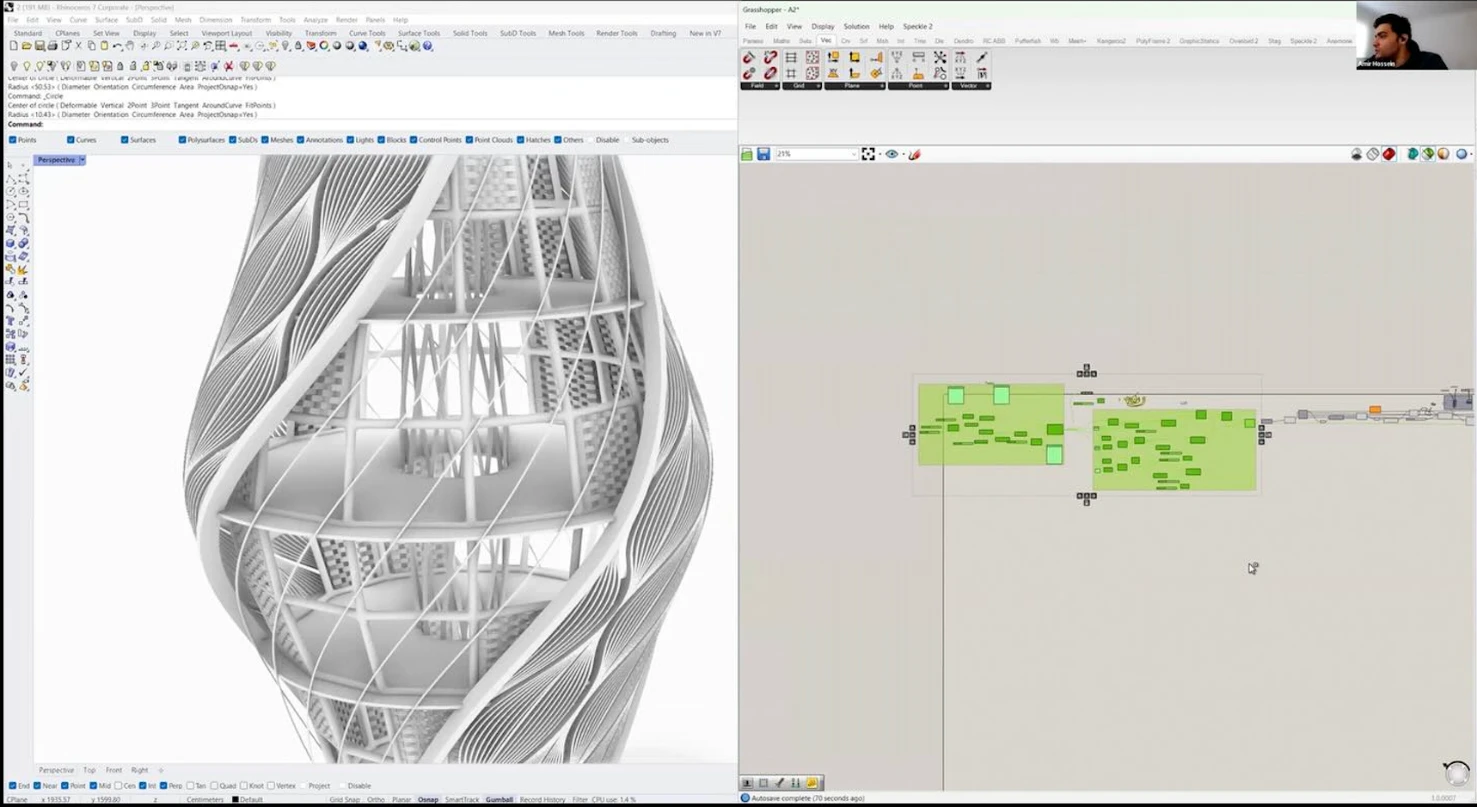Open the Grasshopper sketch brush tool
The image size is (1477, 807).
pos(914,154)
